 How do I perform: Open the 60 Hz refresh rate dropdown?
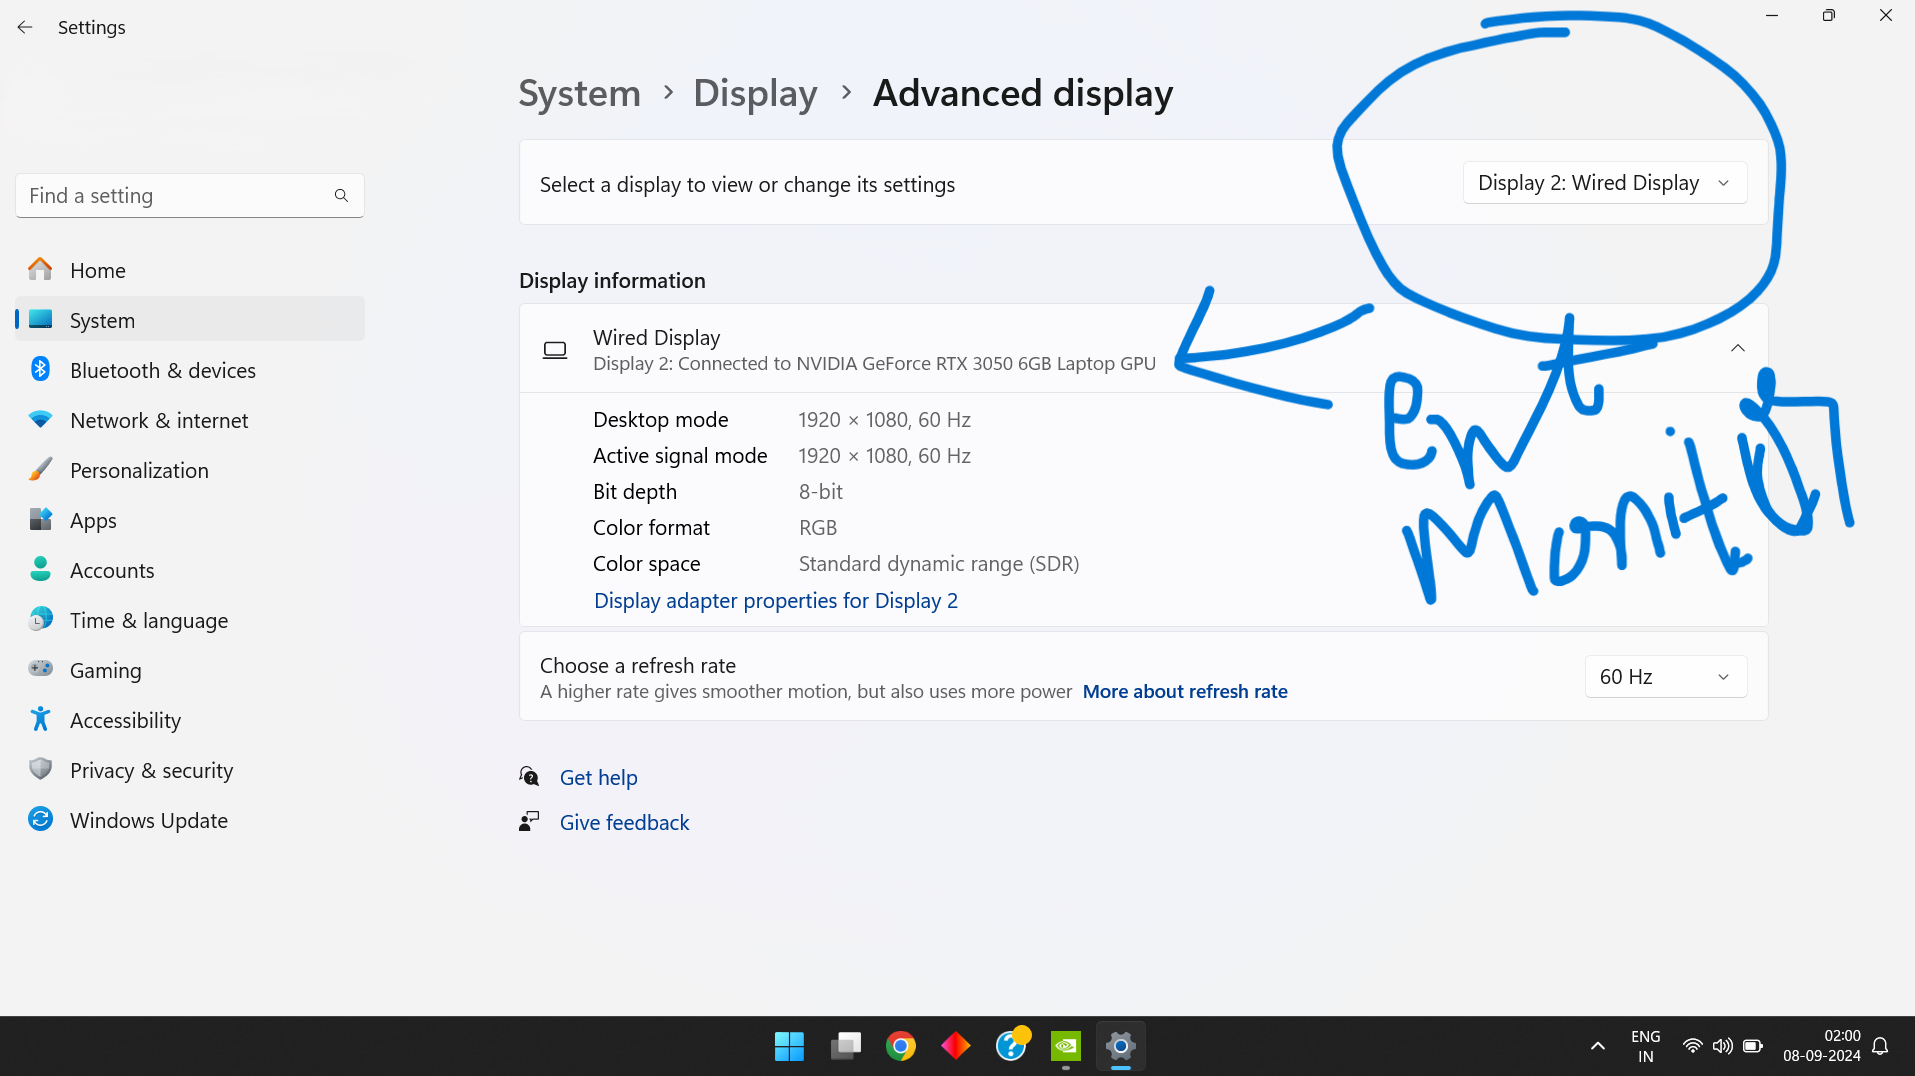(x=1665, y=677)
